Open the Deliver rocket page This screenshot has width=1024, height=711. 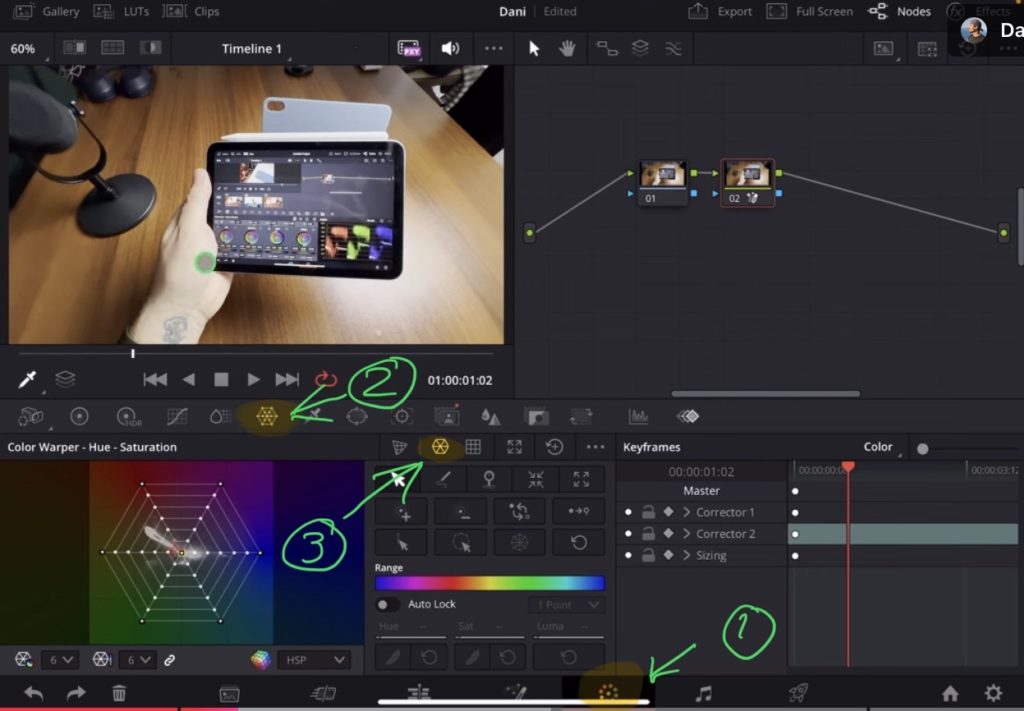click(x=797, y=693)
